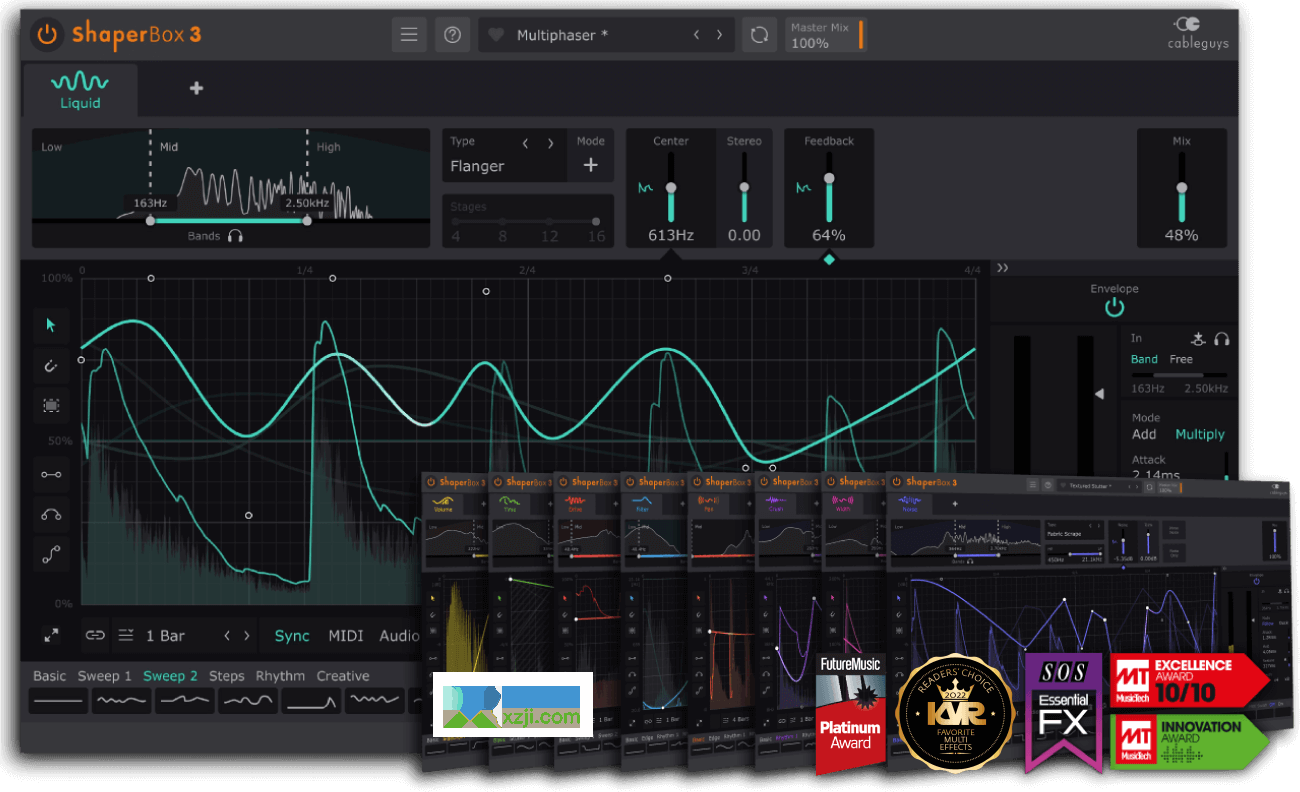Open the Sweep 1 wave category

[x=105, y=676]
